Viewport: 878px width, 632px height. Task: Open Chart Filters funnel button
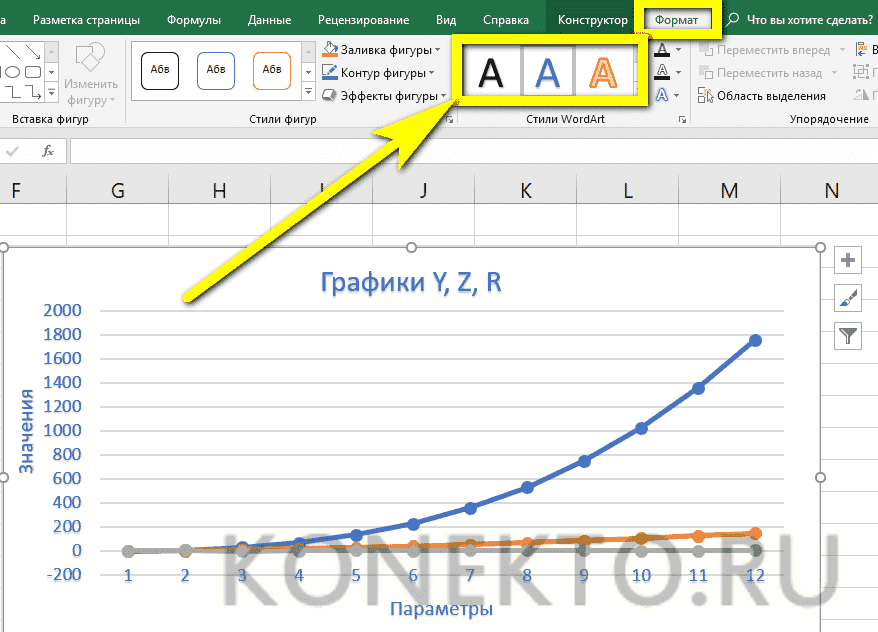click(x=849, y=335)
